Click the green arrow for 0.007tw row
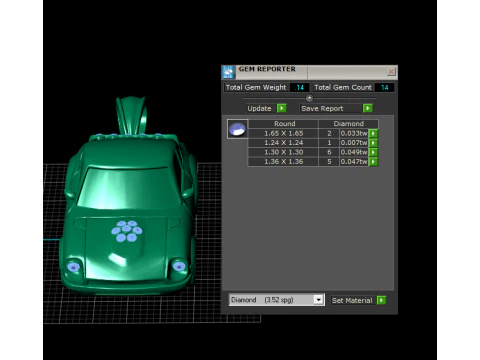 point(373,143)
